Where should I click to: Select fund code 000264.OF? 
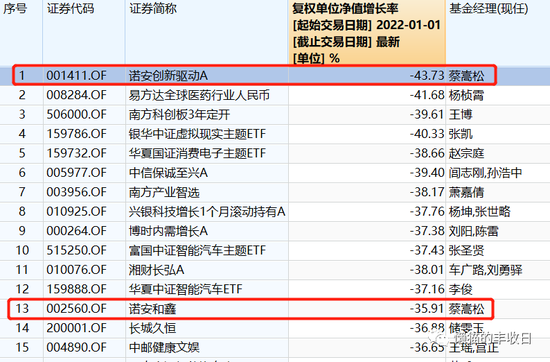click(76, 231)
